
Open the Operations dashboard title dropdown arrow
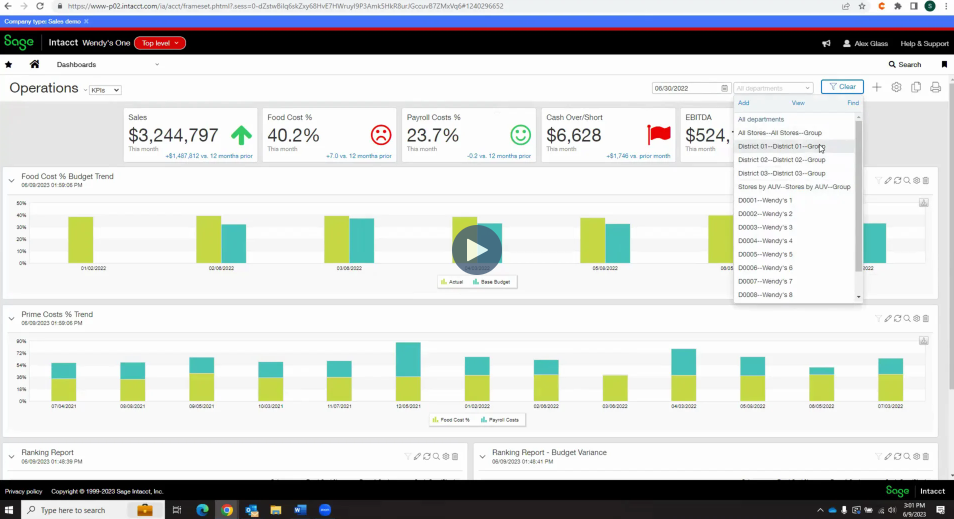[x=85, y=90]
